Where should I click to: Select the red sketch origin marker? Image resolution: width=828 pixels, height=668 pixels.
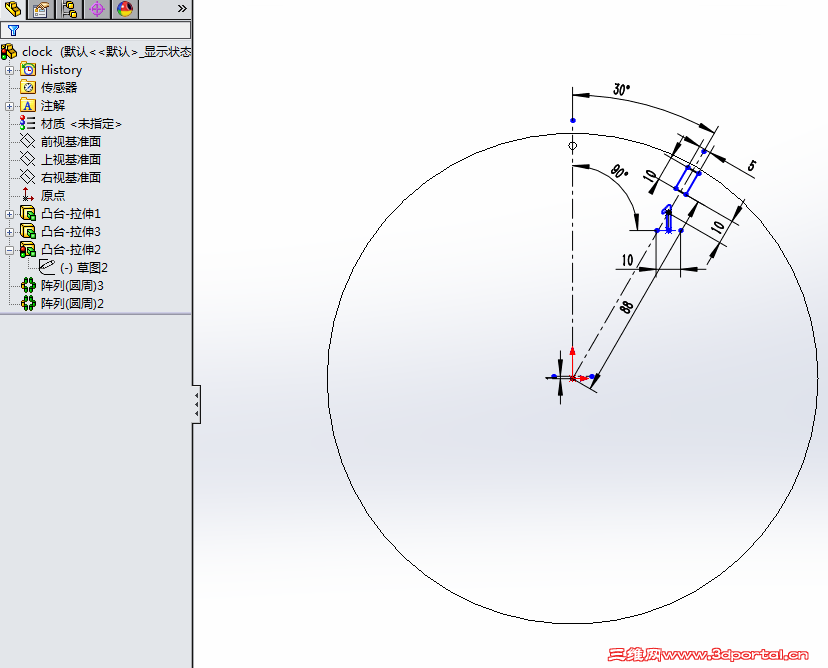click(x=573, y=378)
